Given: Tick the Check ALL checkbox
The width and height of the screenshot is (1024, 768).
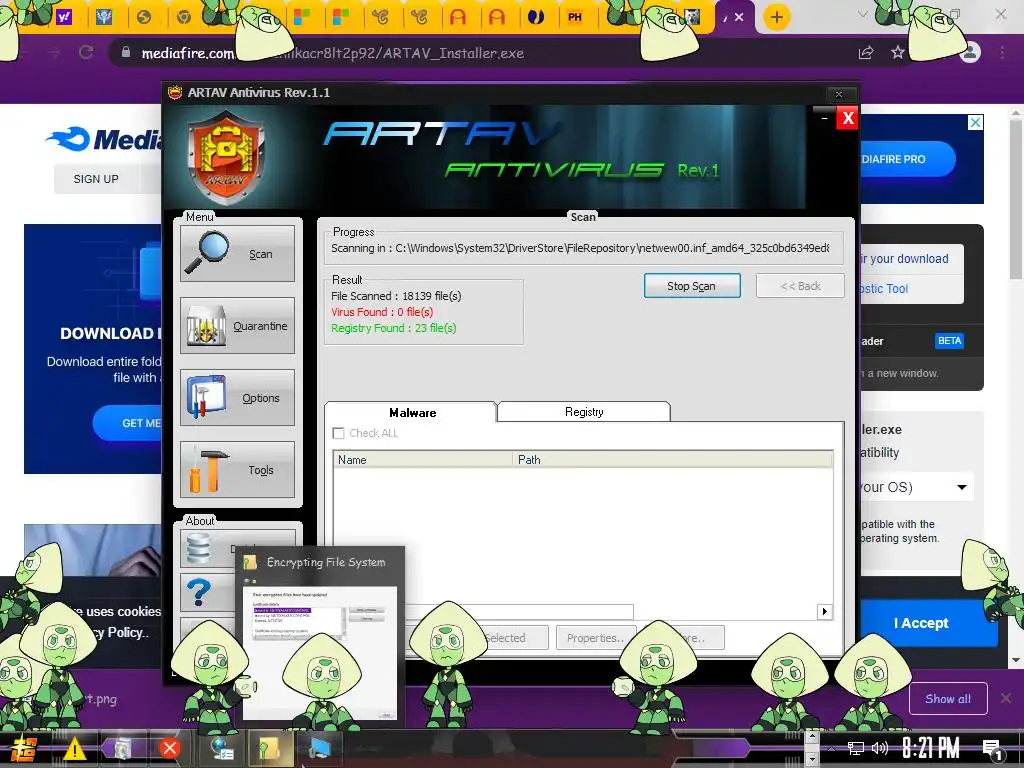Looking at the screenshot, I should pos(338,433).
